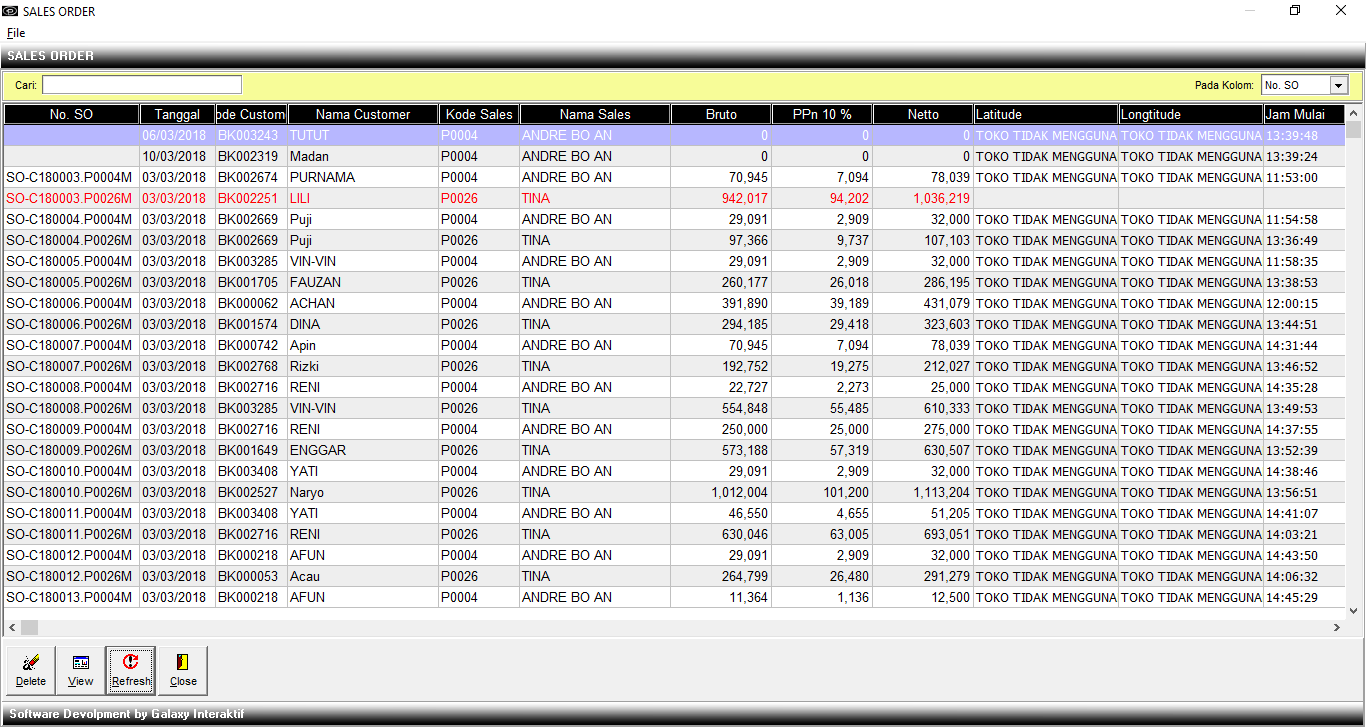The height and width of the screenshot is (728, 1366).
Task: Select the row for customer PURNAMA
Action: point(322,177)
